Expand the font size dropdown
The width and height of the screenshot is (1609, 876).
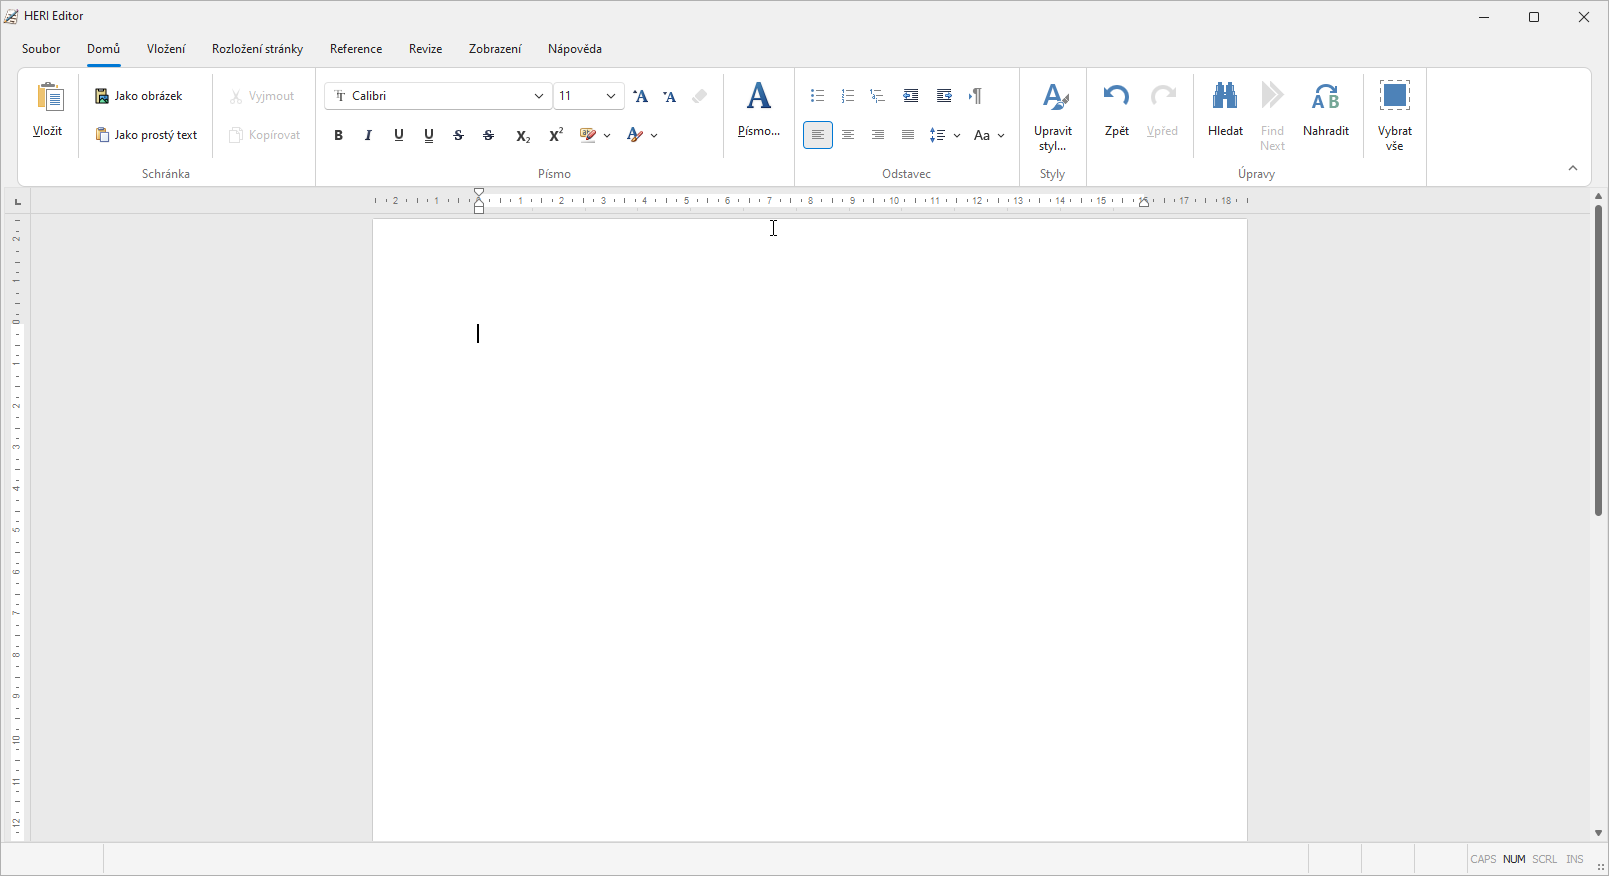610,96
